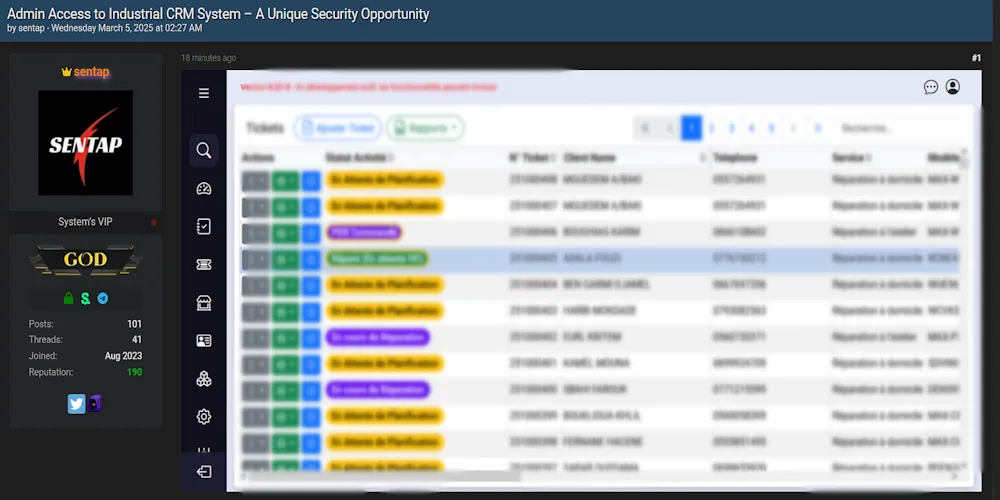Click the previous page arrow in pagination
The height and width of the screenshot is (500, 1000).
coord(669,128)
